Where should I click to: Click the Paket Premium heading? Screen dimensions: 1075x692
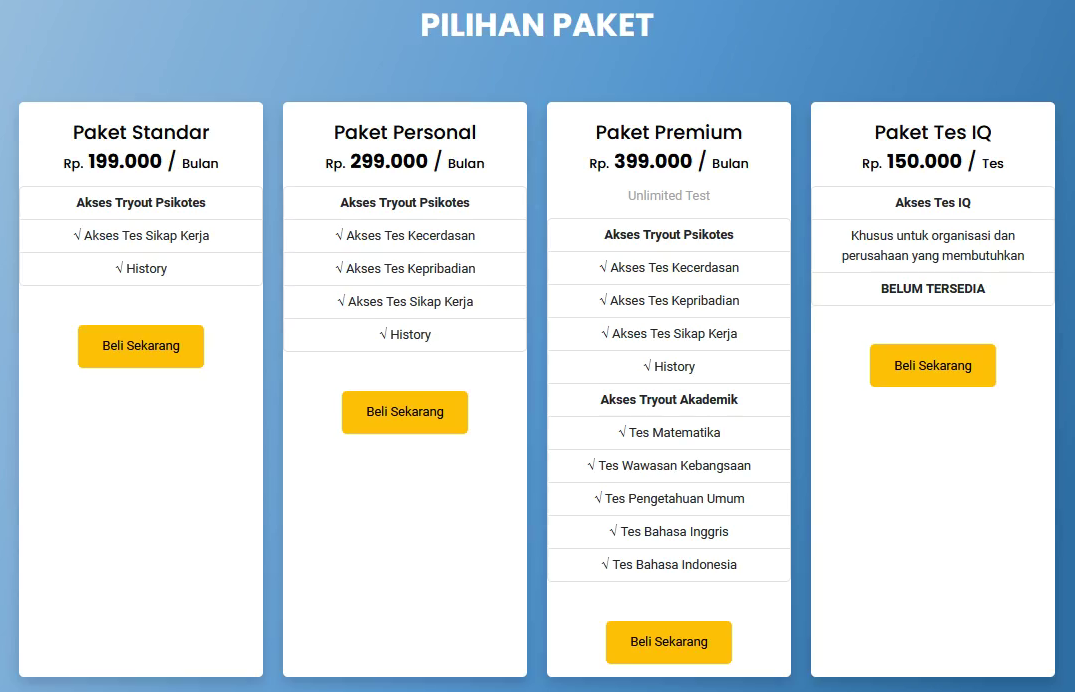click(x=669, y=132)
